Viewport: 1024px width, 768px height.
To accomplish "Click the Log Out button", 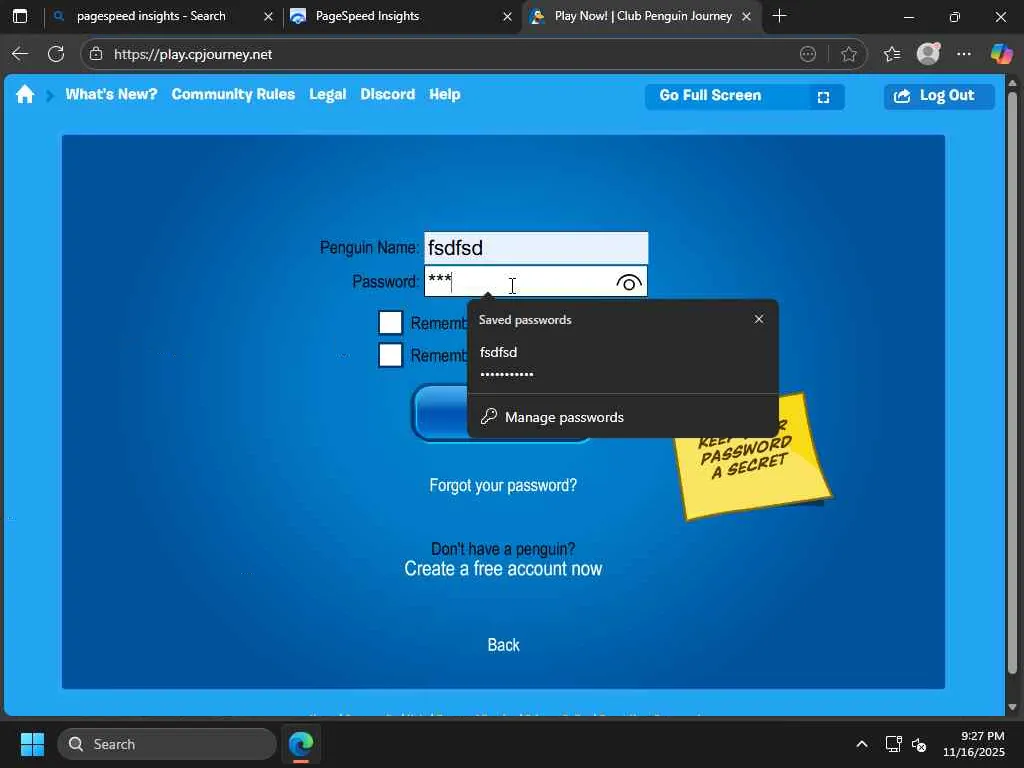I will 939,96.
